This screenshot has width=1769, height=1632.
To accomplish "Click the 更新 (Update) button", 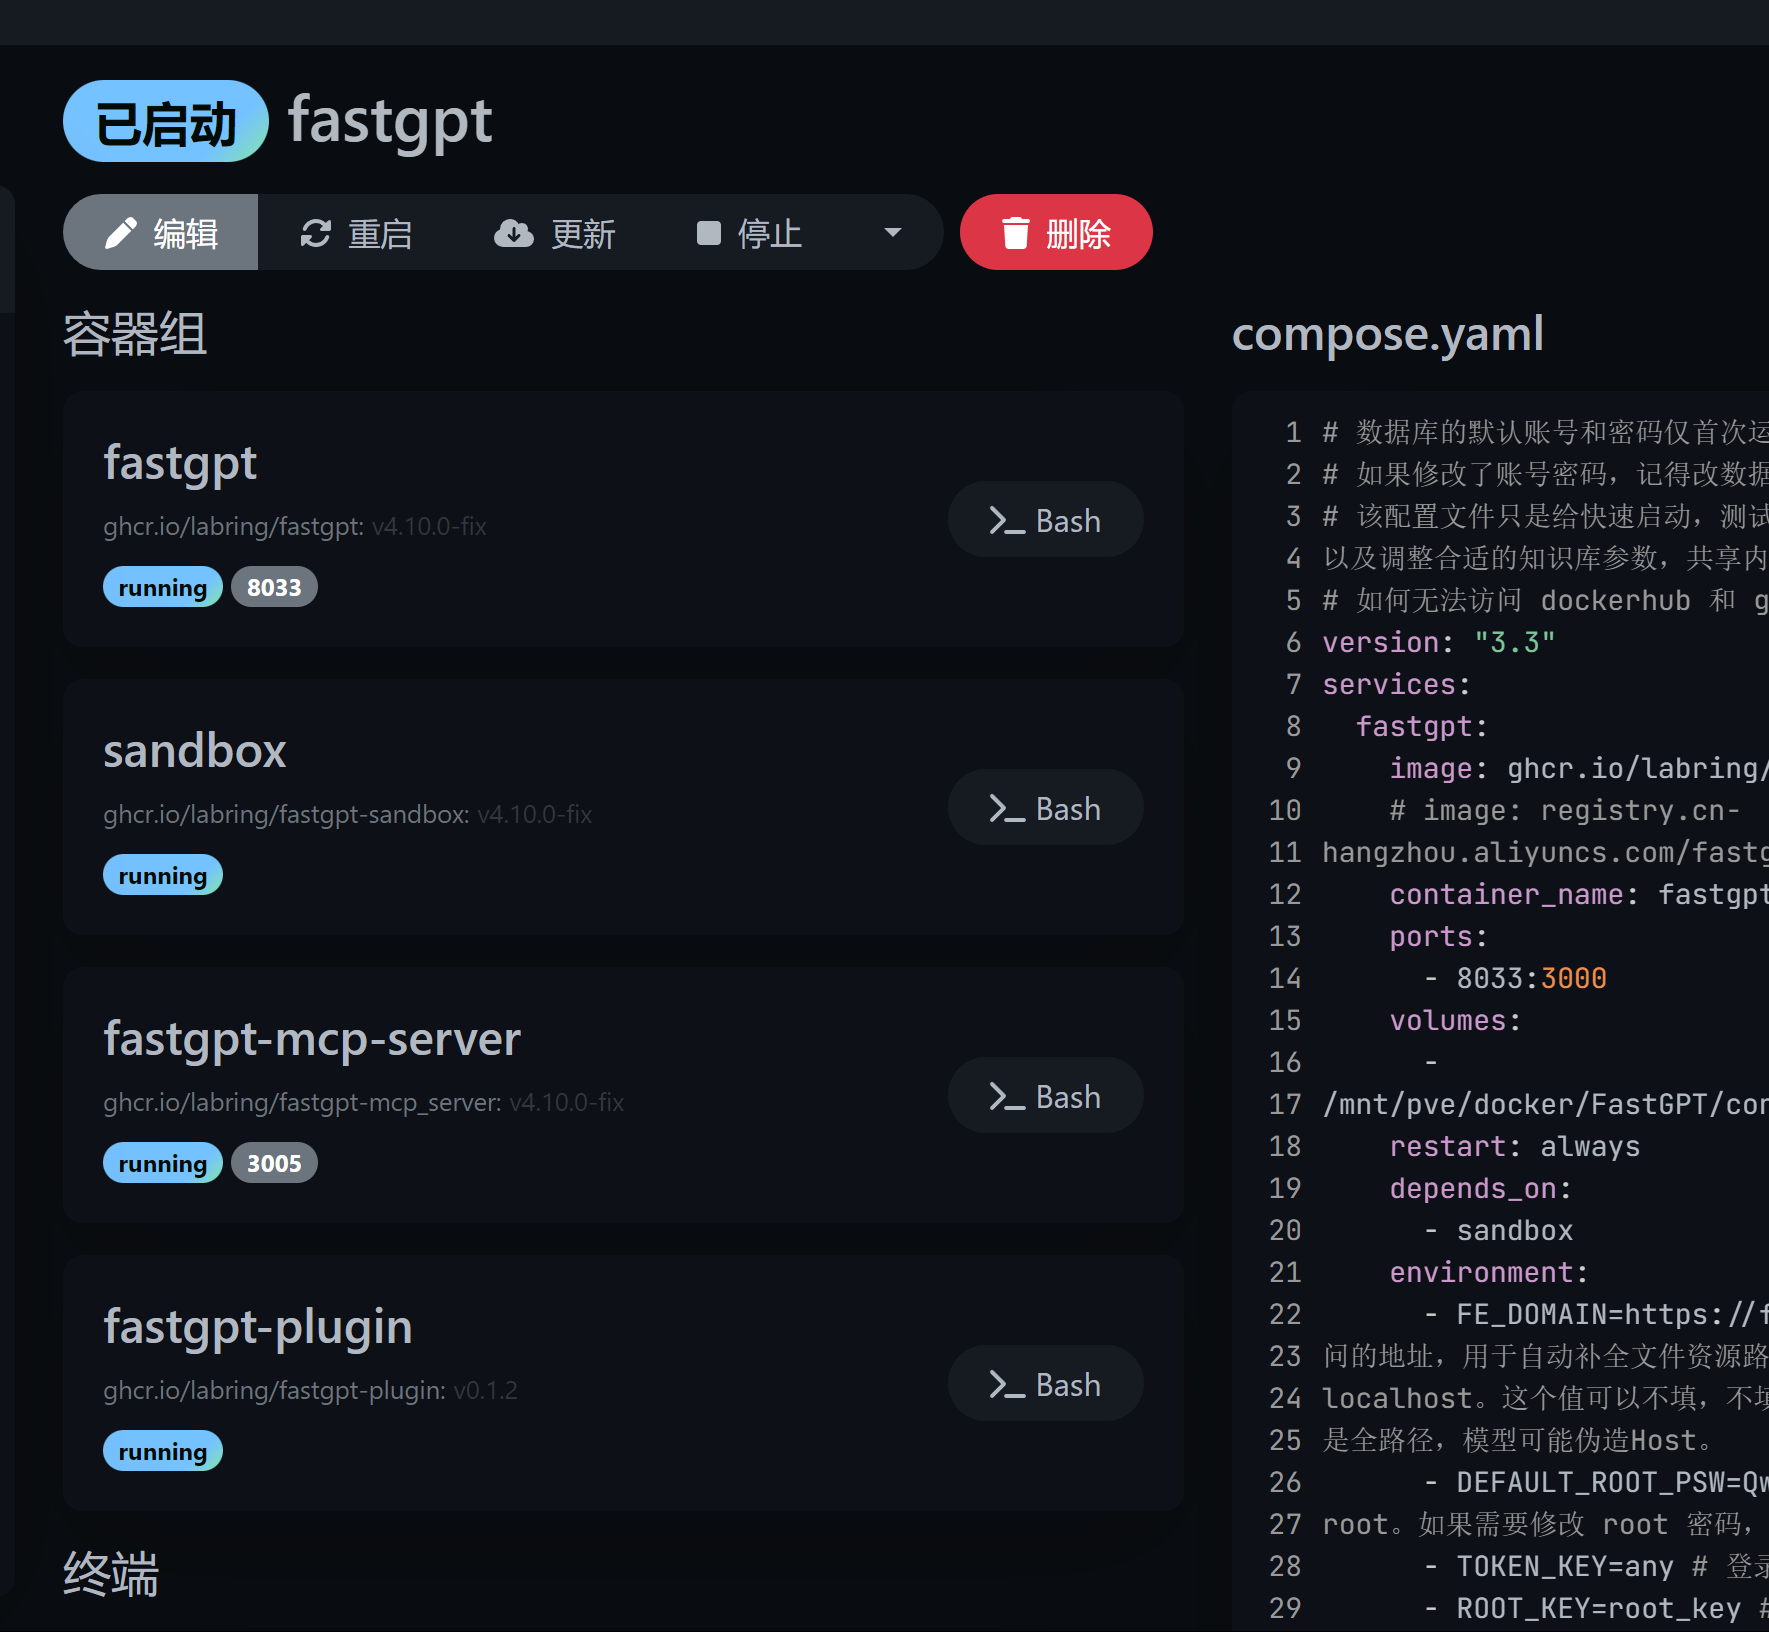I will [555, 232].
